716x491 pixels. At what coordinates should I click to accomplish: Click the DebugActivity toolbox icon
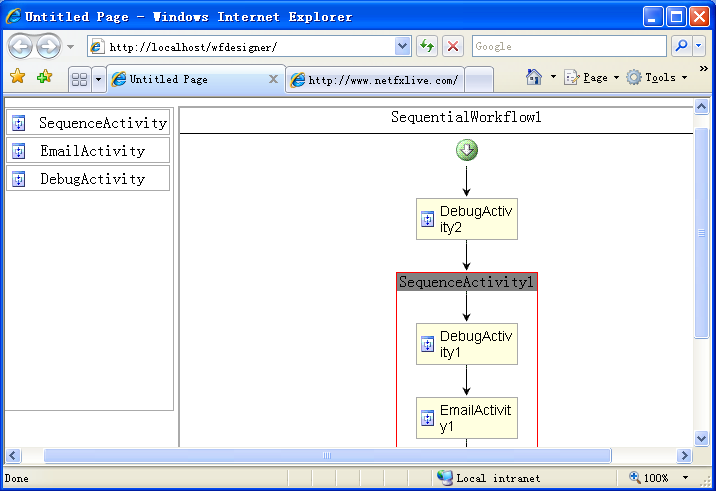[x=19, y=179]
